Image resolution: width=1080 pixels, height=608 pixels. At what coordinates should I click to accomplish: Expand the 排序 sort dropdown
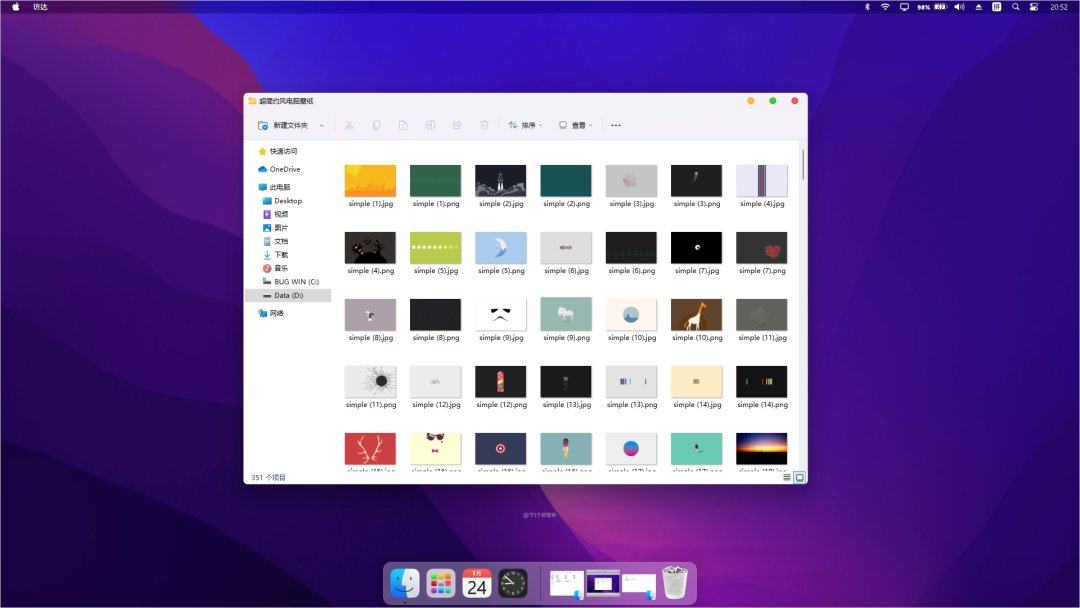click(x=526, y=125)
